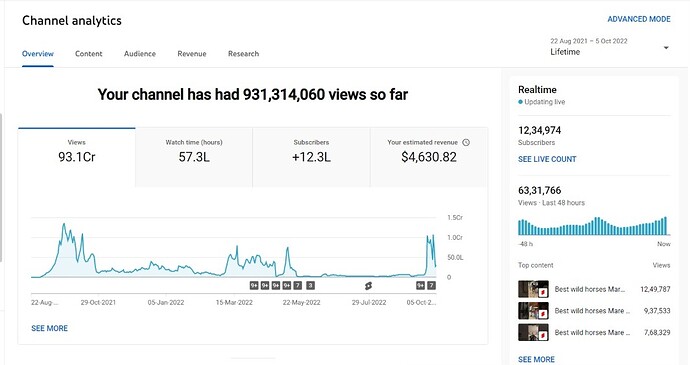Image resolution: width=690 pixels, height=365 pixels.
Task: Click SEE MORE under the views chart
Action: tap(49, 328)
